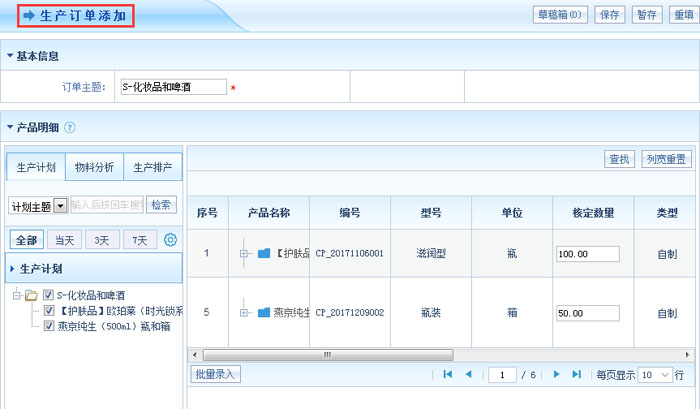This screenshot has width=700, height=409.
Task: Click the 订单主题 input field
Action: [x=172, y=87]
